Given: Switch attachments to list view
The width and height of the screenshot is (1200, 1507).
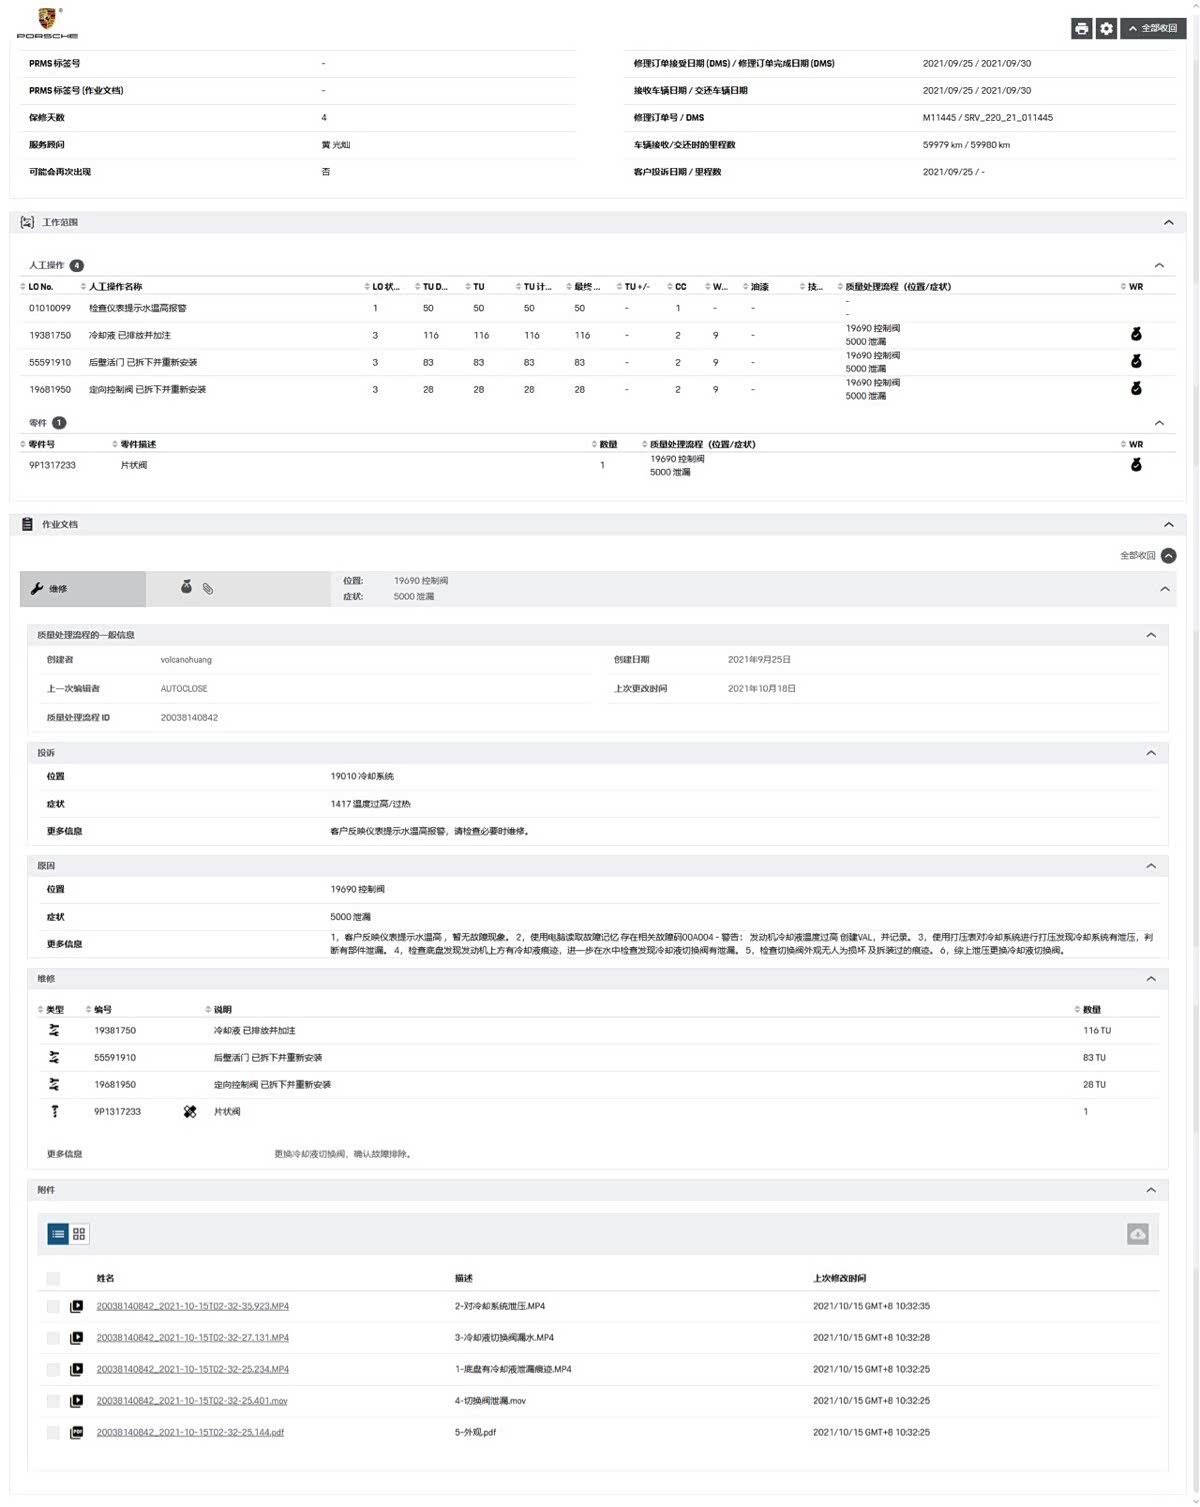Looking at the screenshot, I should coord(58,1234).
